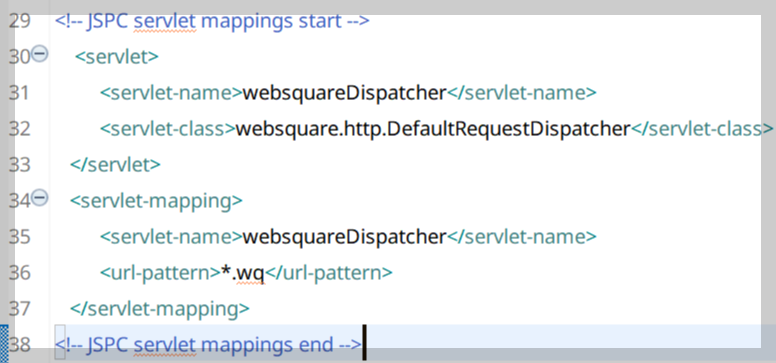
Task: Click the closing </servlet> tag on line 33
Action: [x=115, y=165]
